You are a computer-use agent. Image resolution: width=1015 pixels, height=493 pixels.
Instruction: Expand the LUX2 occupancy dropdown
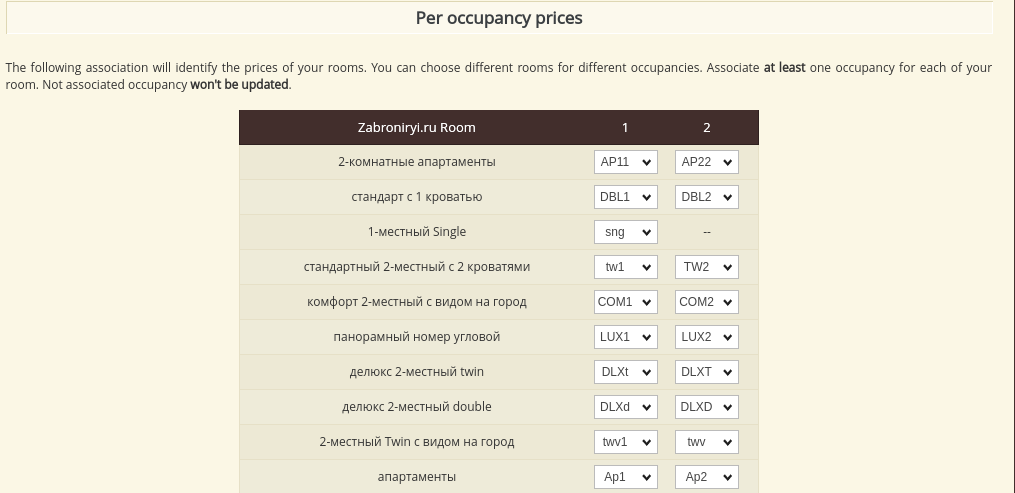coord(707,337)
